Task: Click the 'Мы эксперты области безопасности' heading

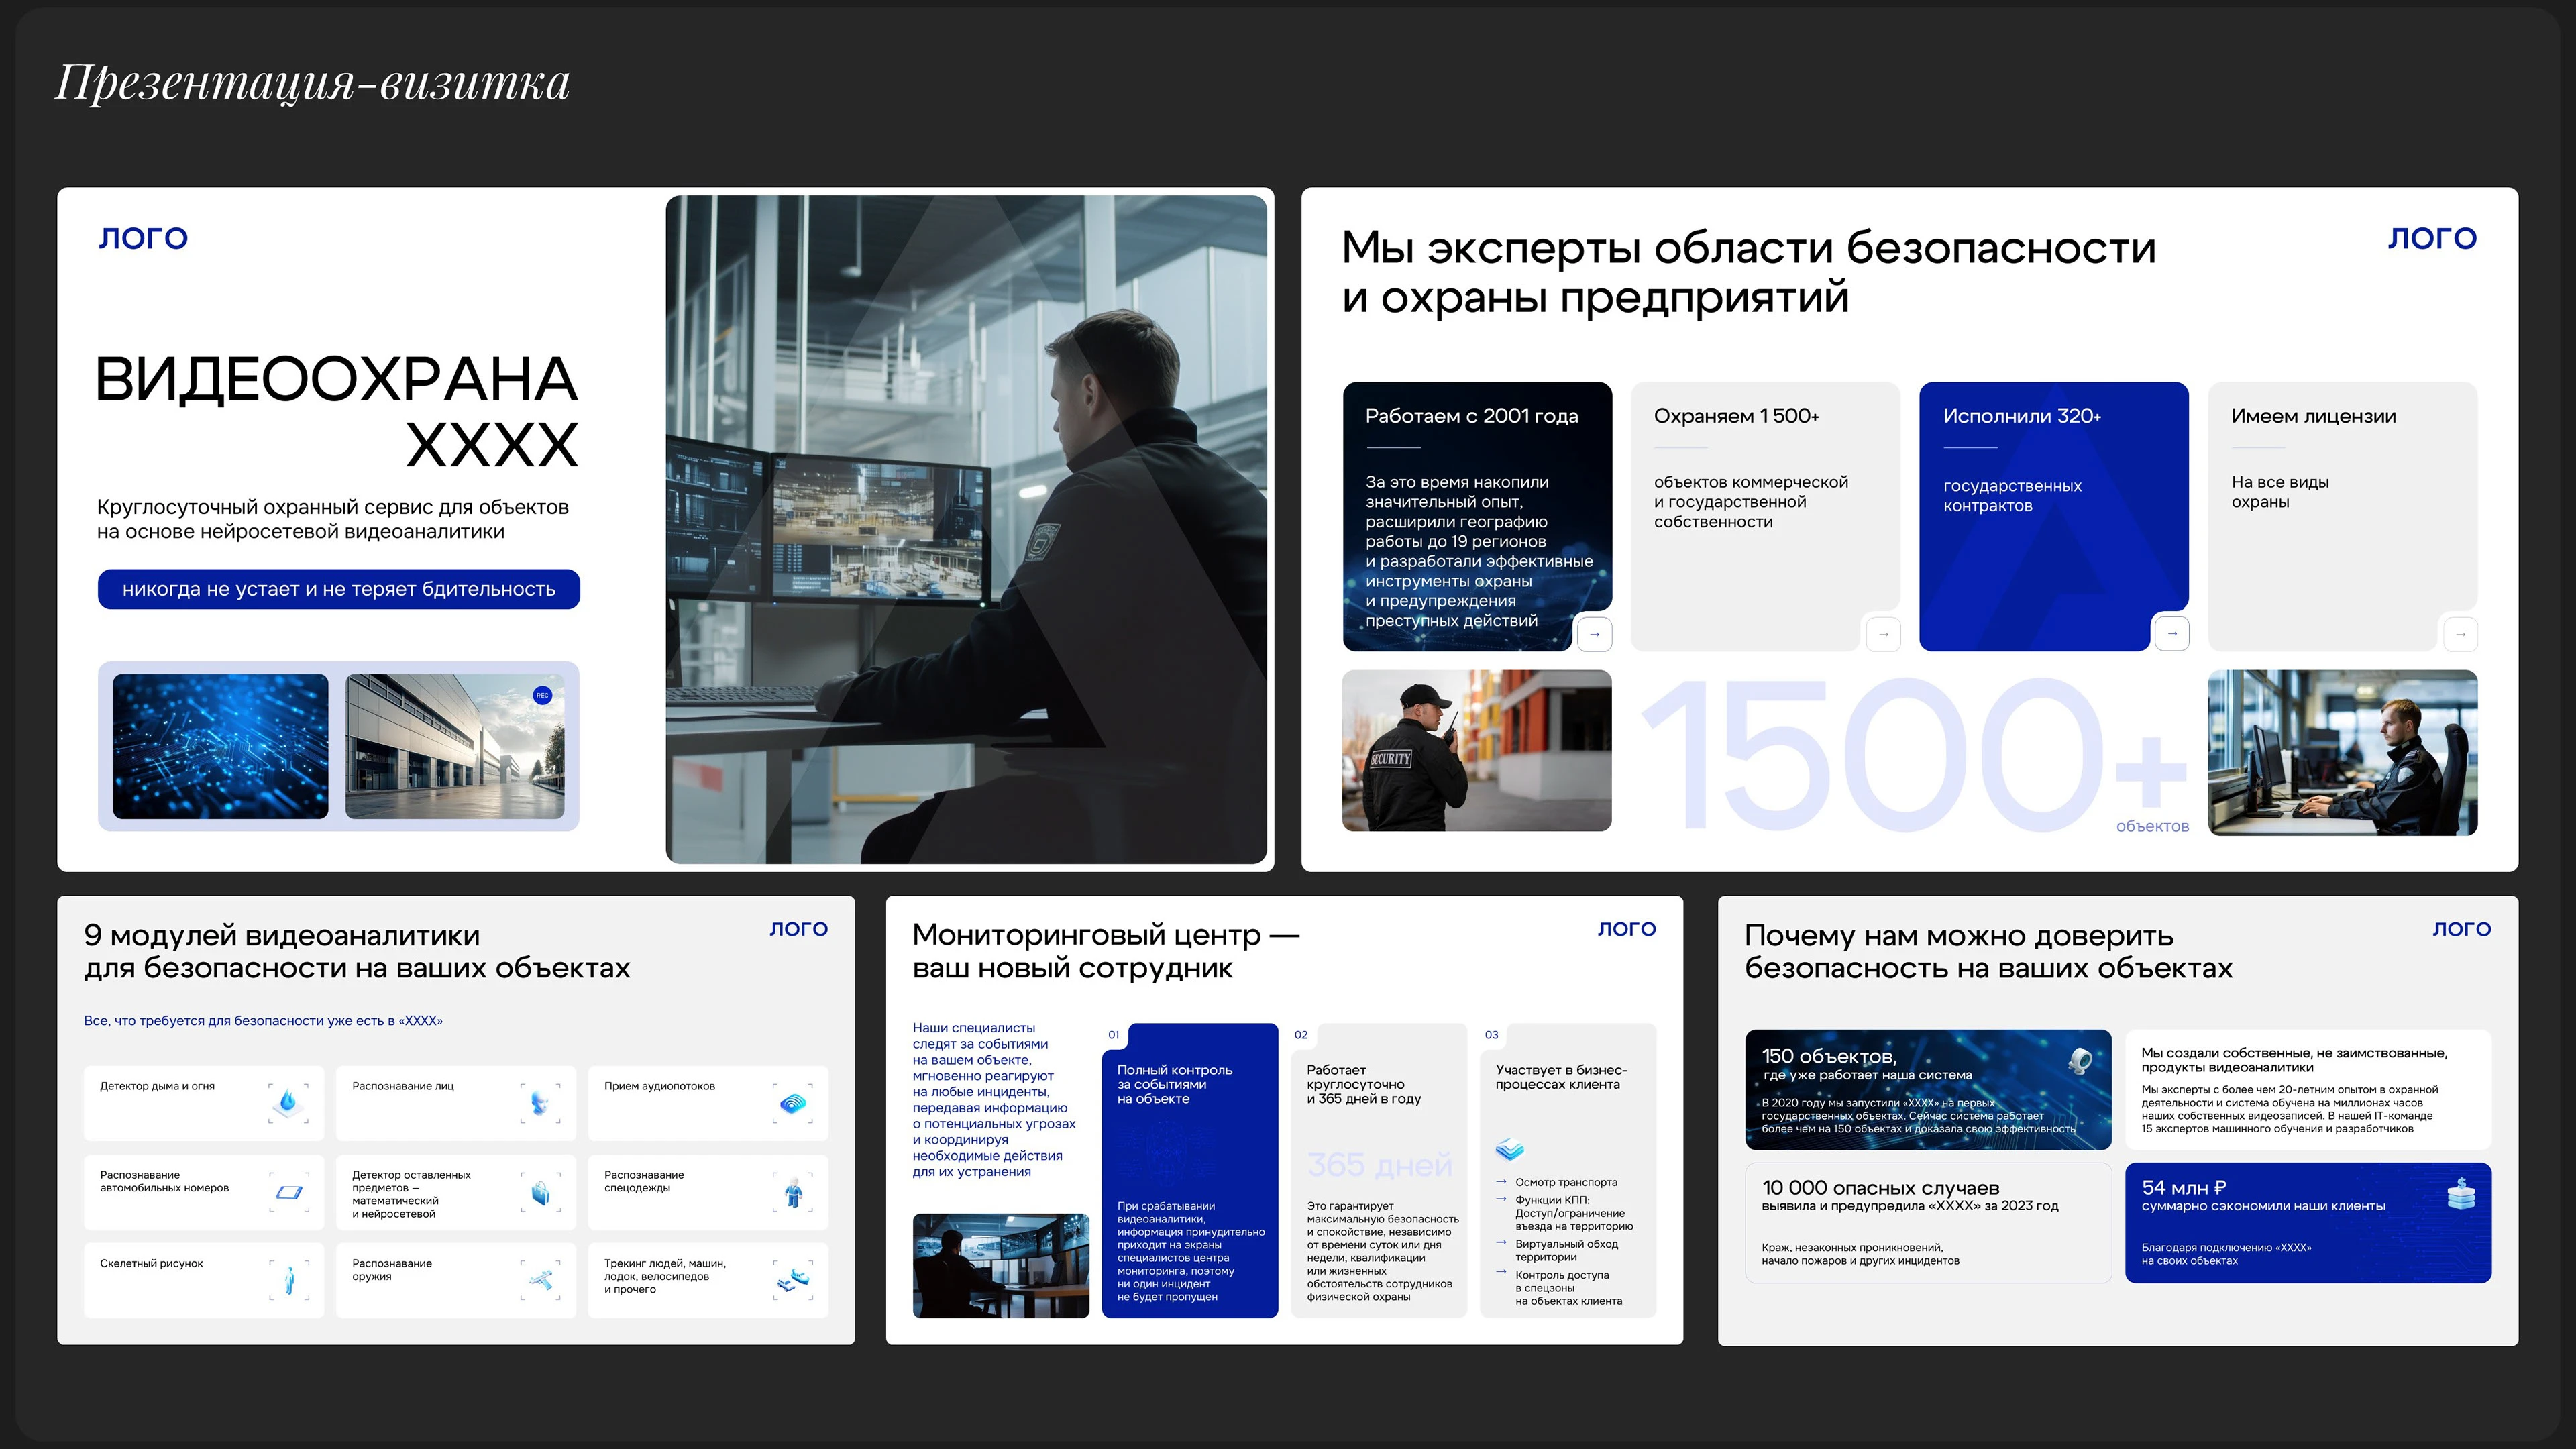Action: coord(1748,272)
